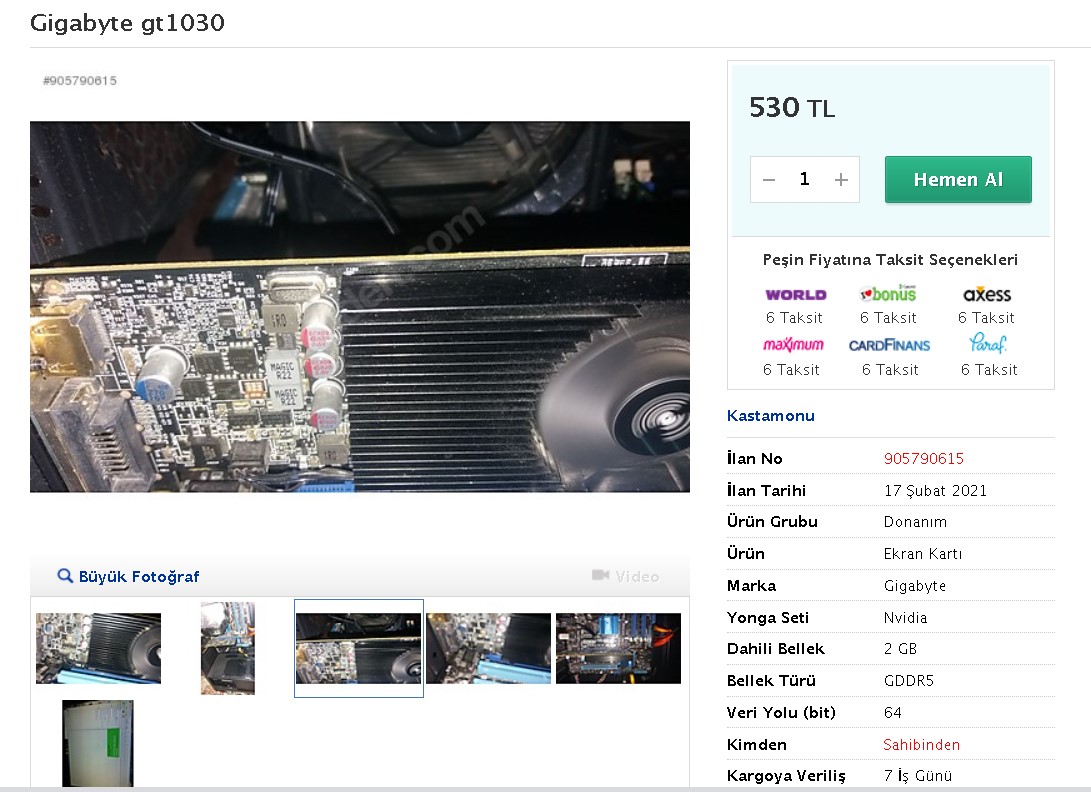Click the Kargoya Veriliş label
Viewport: 1091px width, 792px height.
pyautogui.click(x=786, y=775)
